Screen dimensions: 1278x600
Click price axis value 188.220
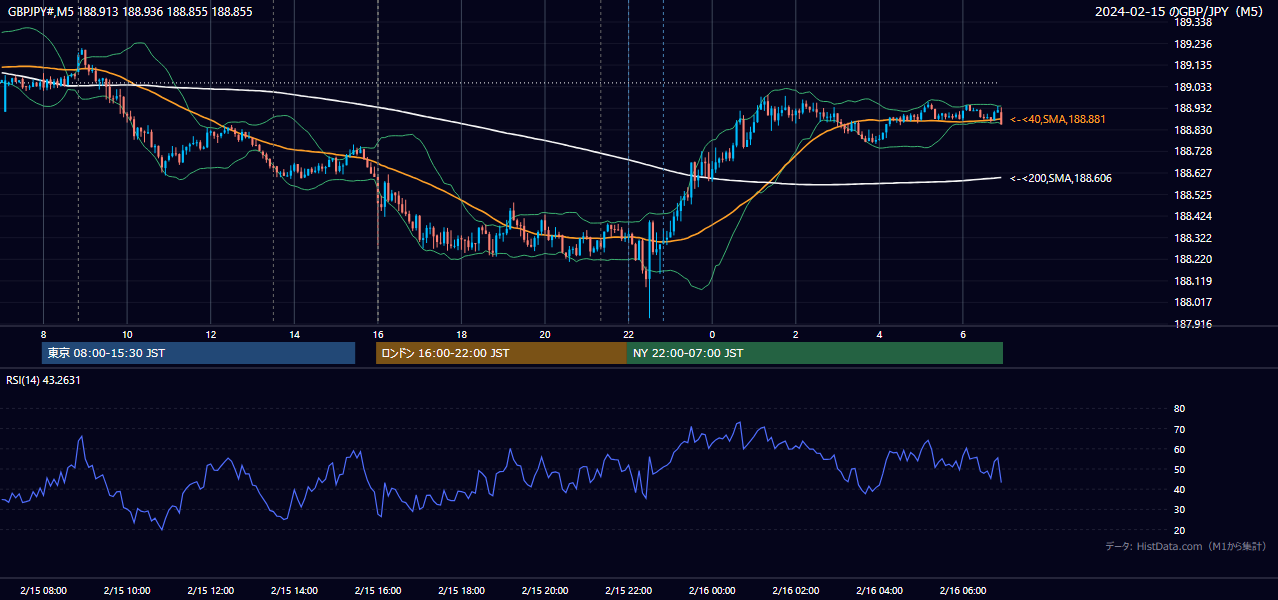(1193, 259)
